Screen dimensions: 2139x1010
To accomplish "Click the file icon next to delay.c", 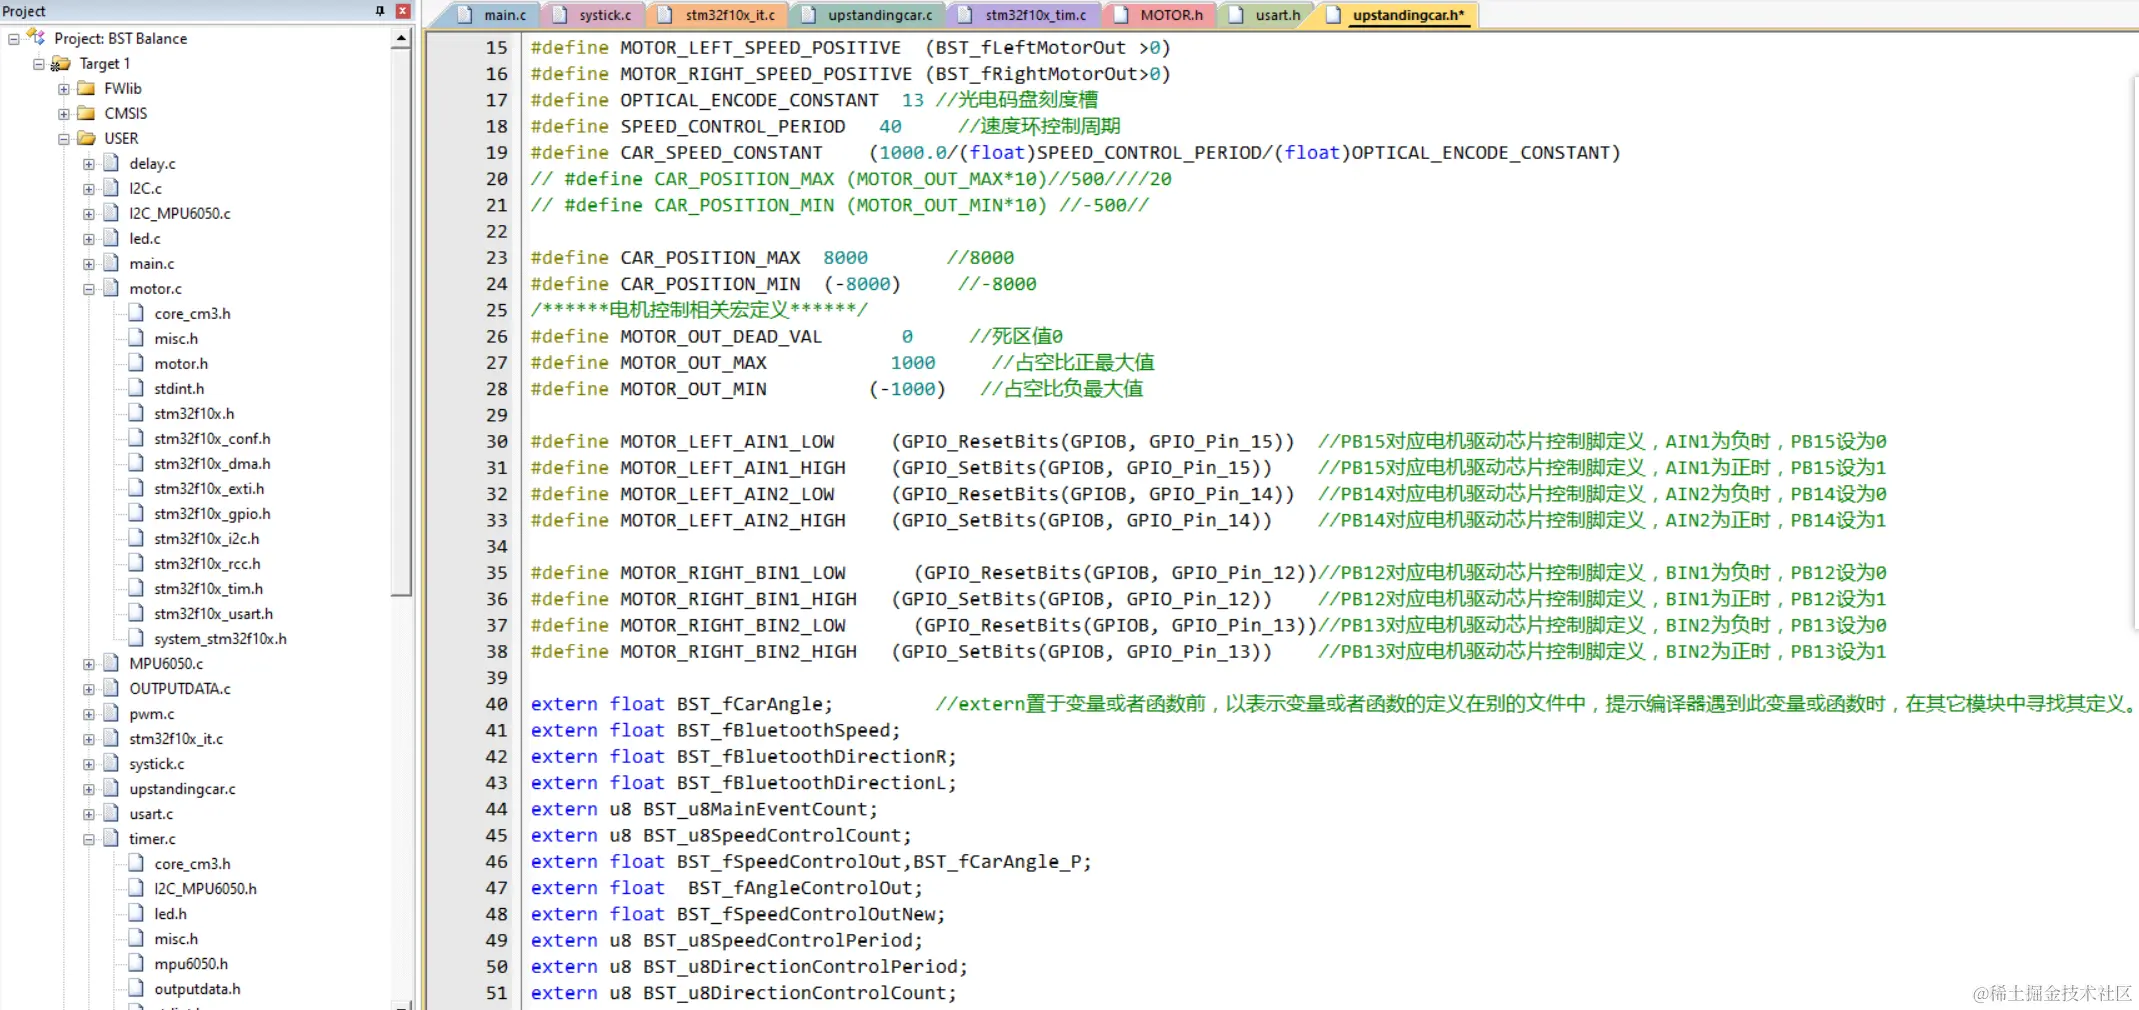I will pyautogui.click(x=112, y=163).
